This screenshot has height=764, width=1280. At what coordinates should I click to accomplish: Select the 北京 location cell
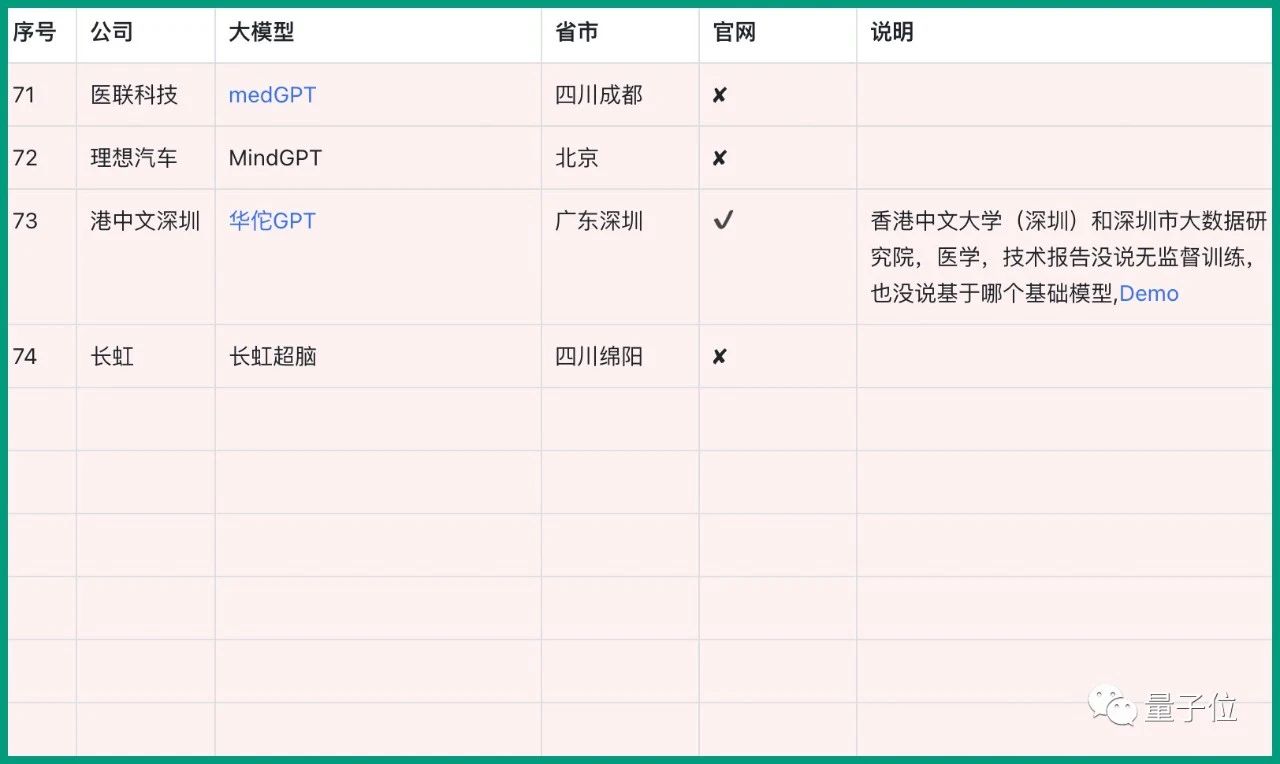click(620, 158)
